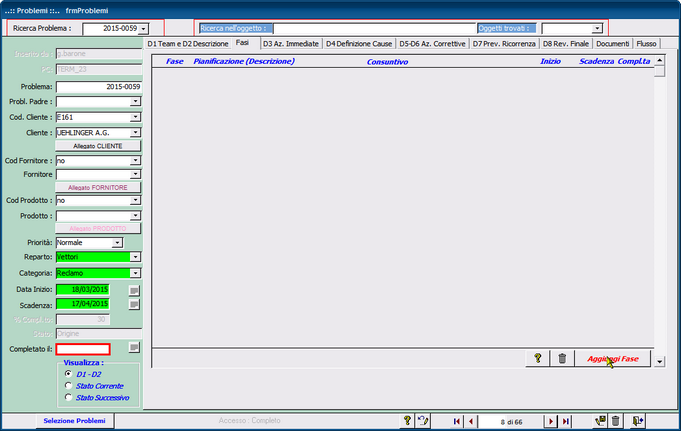Click the Aggiungi Fase button
Viewport: 681px width, 431px height.
coord(613,358)
